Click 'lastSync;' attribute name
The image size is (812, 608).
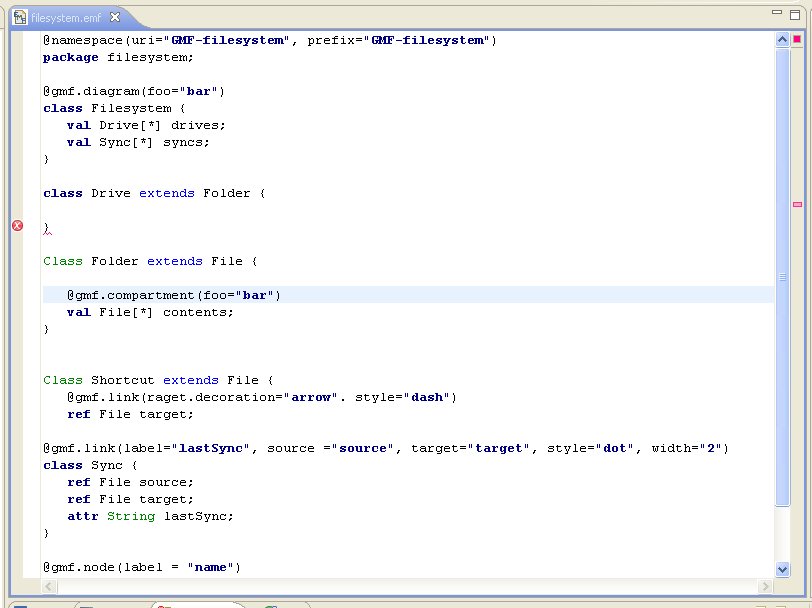tap(199, 516)
